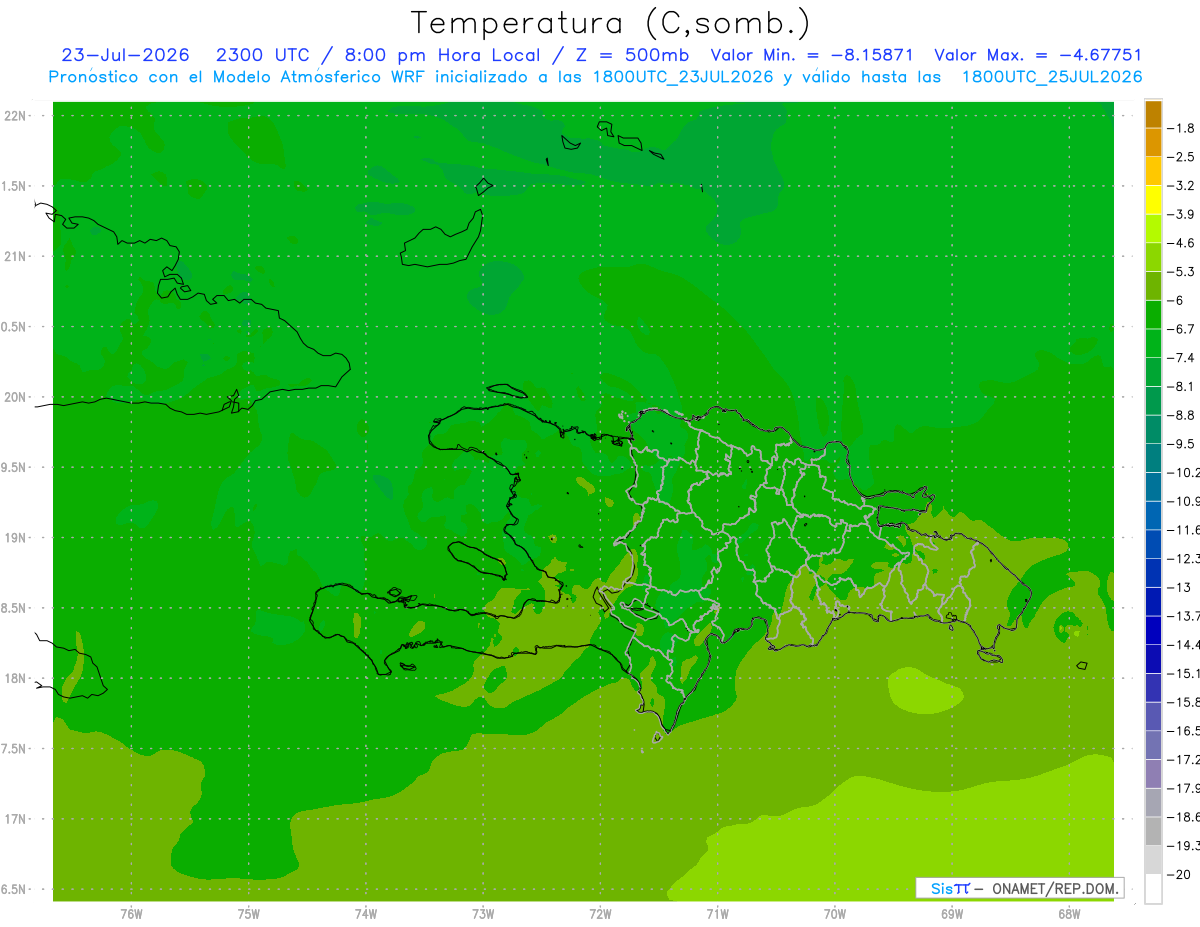Click 'Valor Min. = -8.15871' value
Image resolution: width=1200 pixels, height=927 pixels.
tap(811, 56)
